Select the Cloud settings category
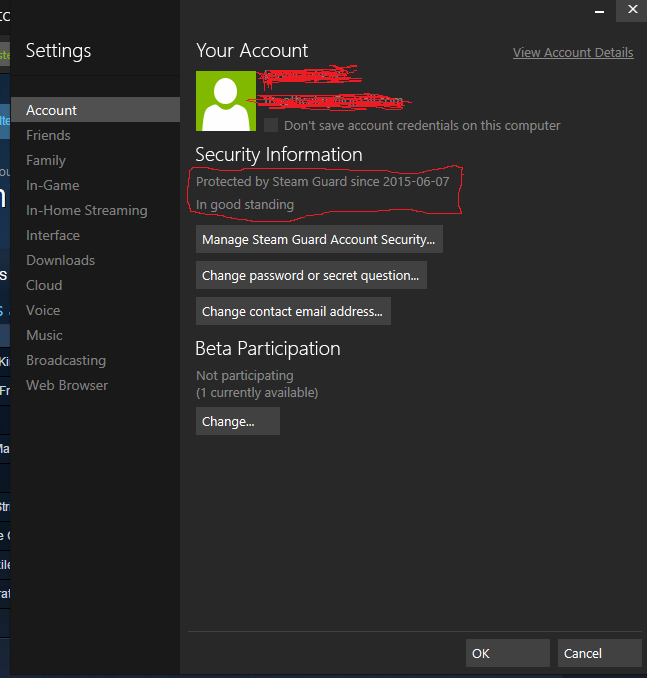The height and width of the screenshot is (678, 647). [44, 285]
